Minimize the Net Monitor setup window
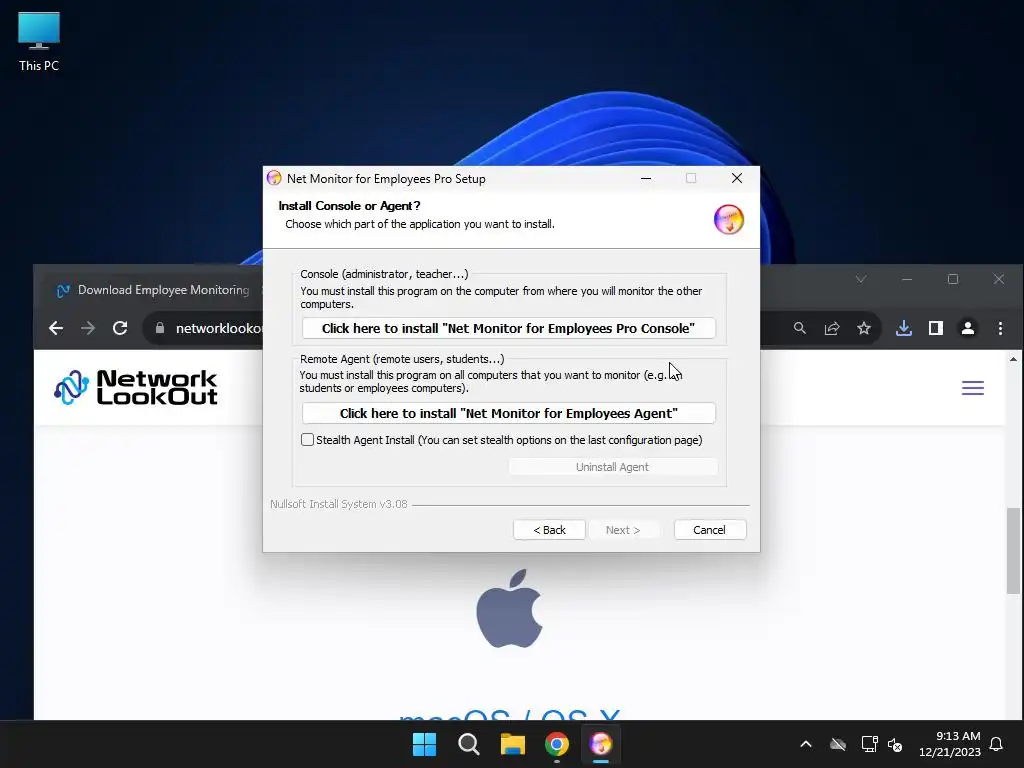The image size is (1024, 768). (646, 178)
